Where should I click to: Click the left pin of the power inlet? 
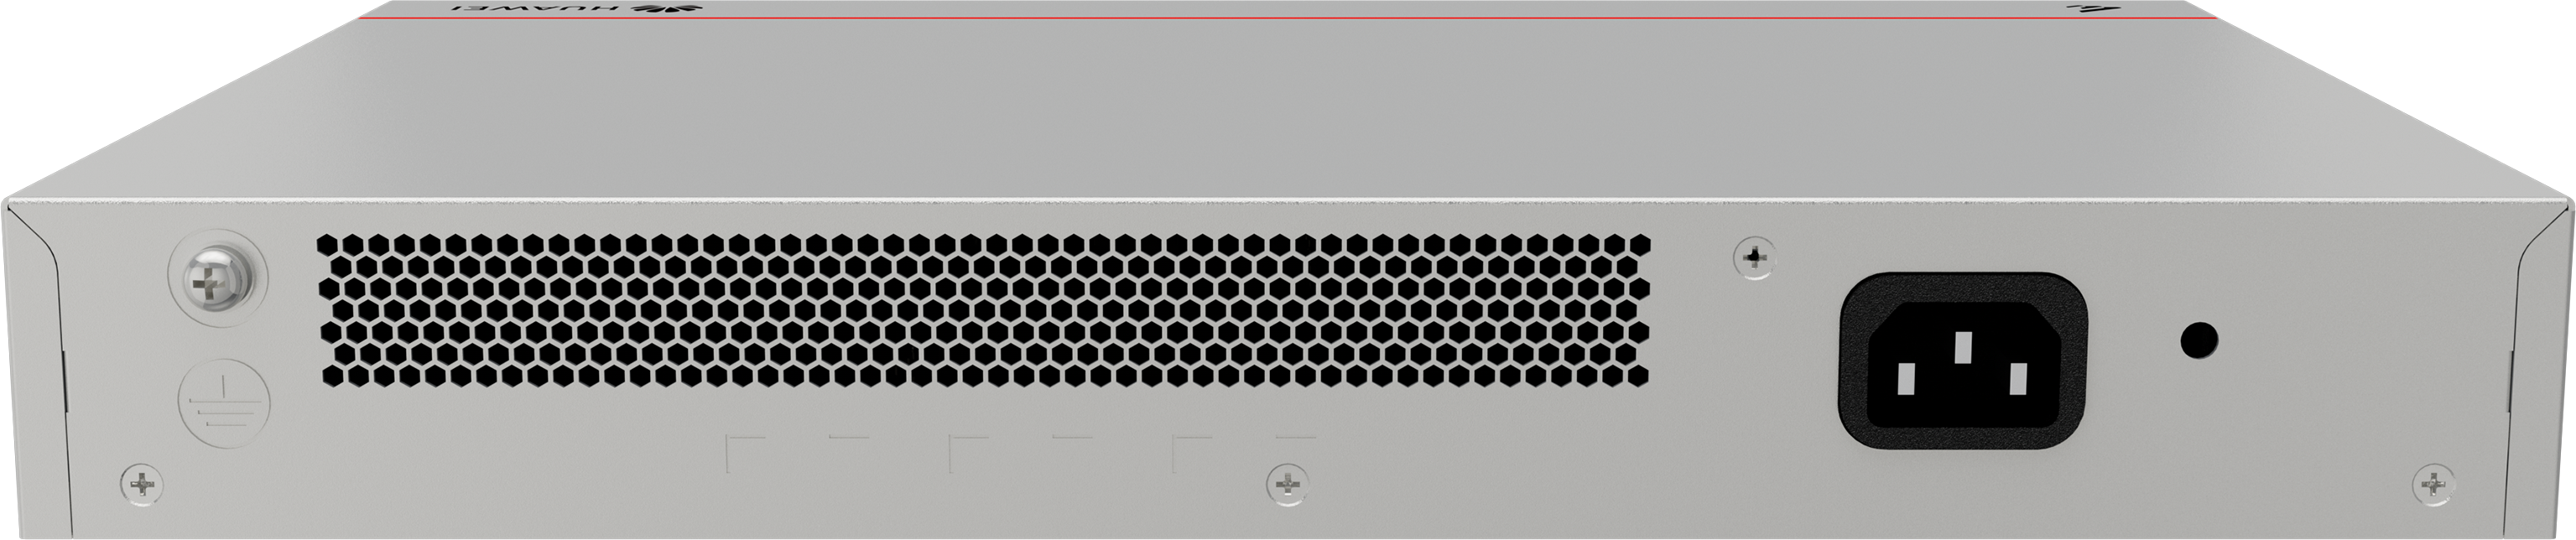coord(1906,378)
